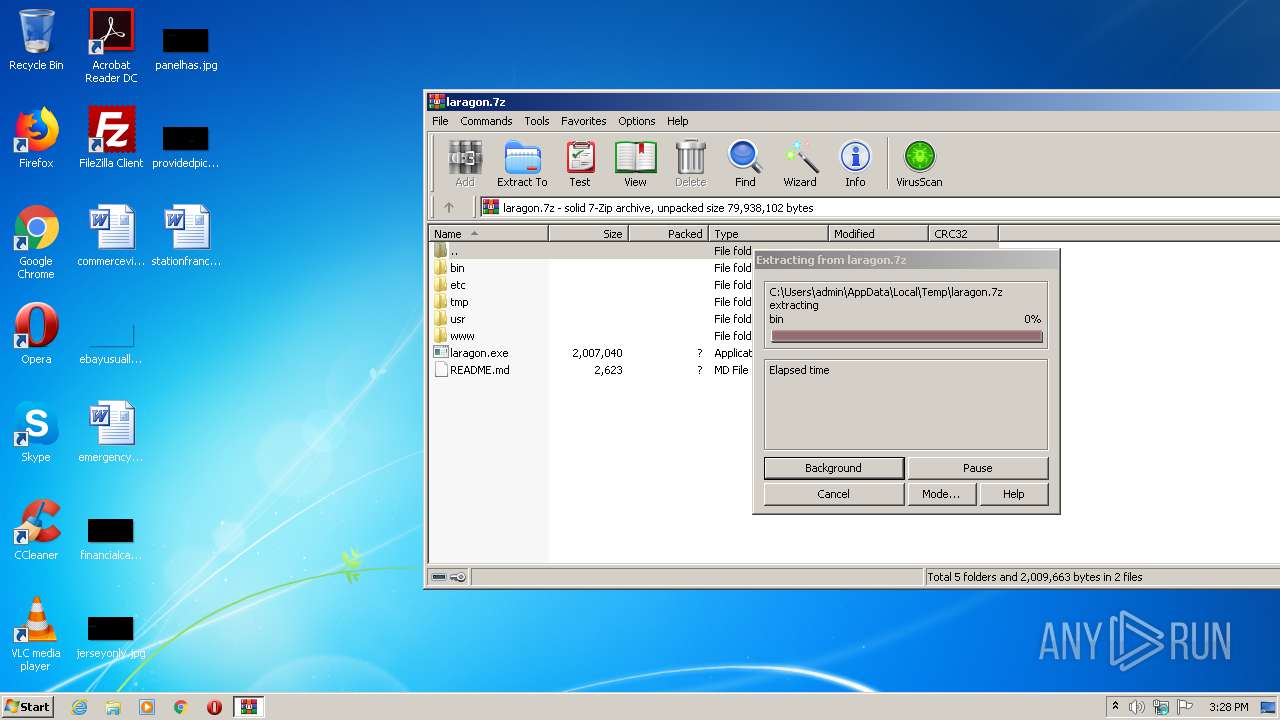The image size is (1280, 720).
Task: Click the View toolbar icon
Action: [635, 164]
